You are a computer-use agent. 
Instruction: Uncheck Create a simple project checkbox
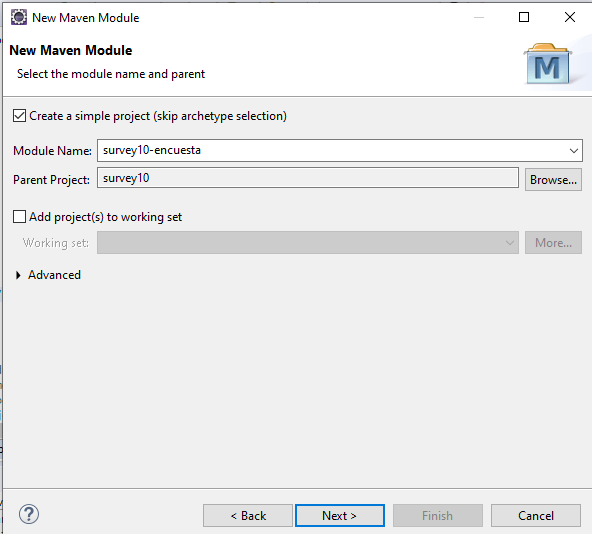pos(19,116)
